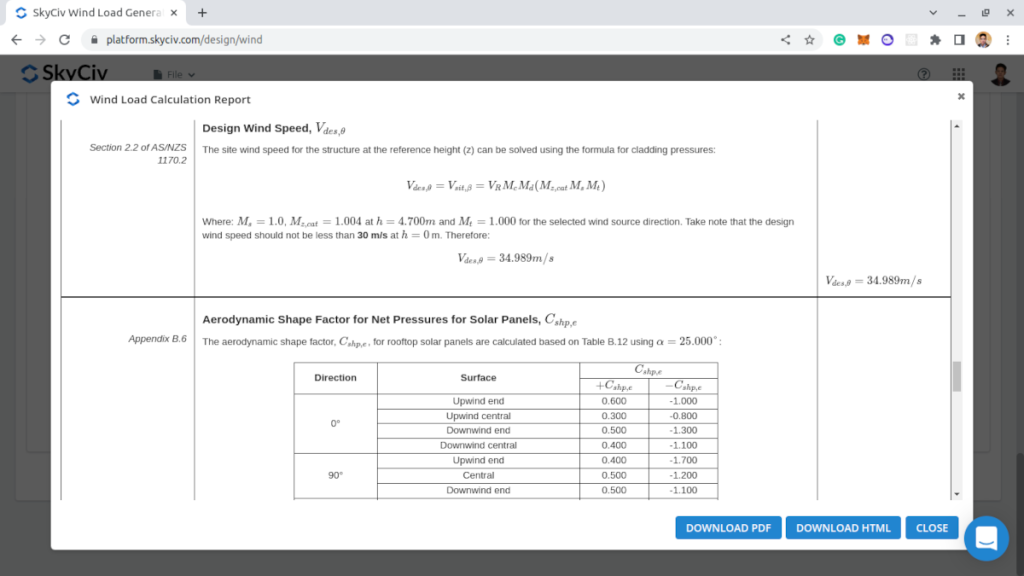Expand the browser window controls chevron
The image size is (1024, 576).
point(932,12)
